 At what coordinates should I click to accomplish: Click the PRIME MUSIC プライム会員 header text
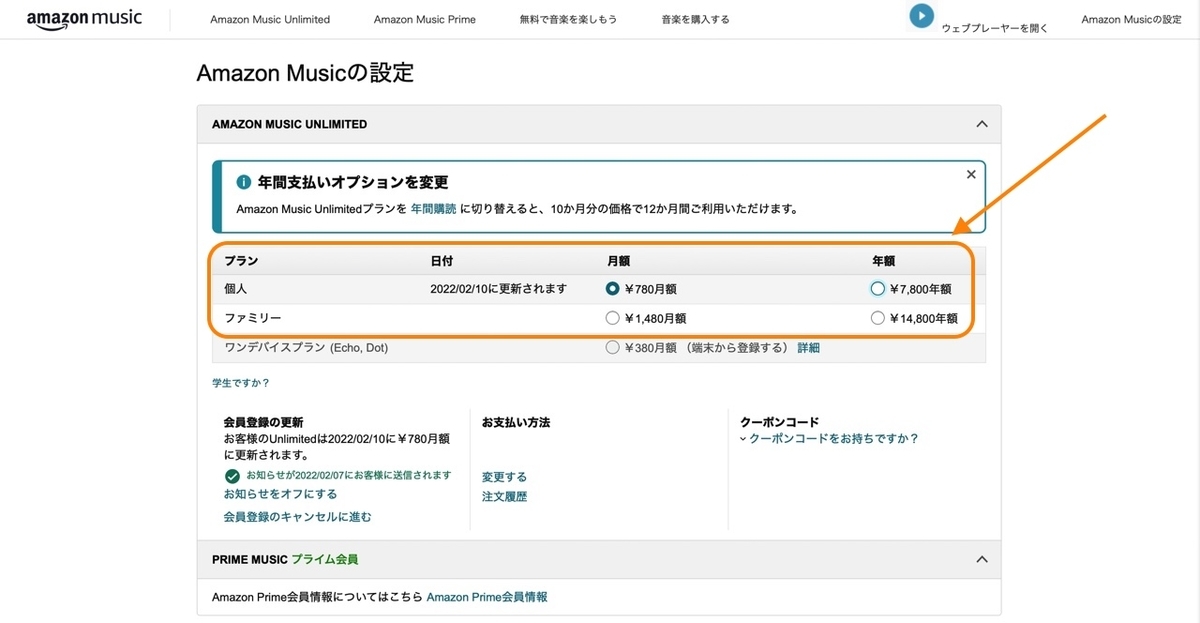coord(285,559)
